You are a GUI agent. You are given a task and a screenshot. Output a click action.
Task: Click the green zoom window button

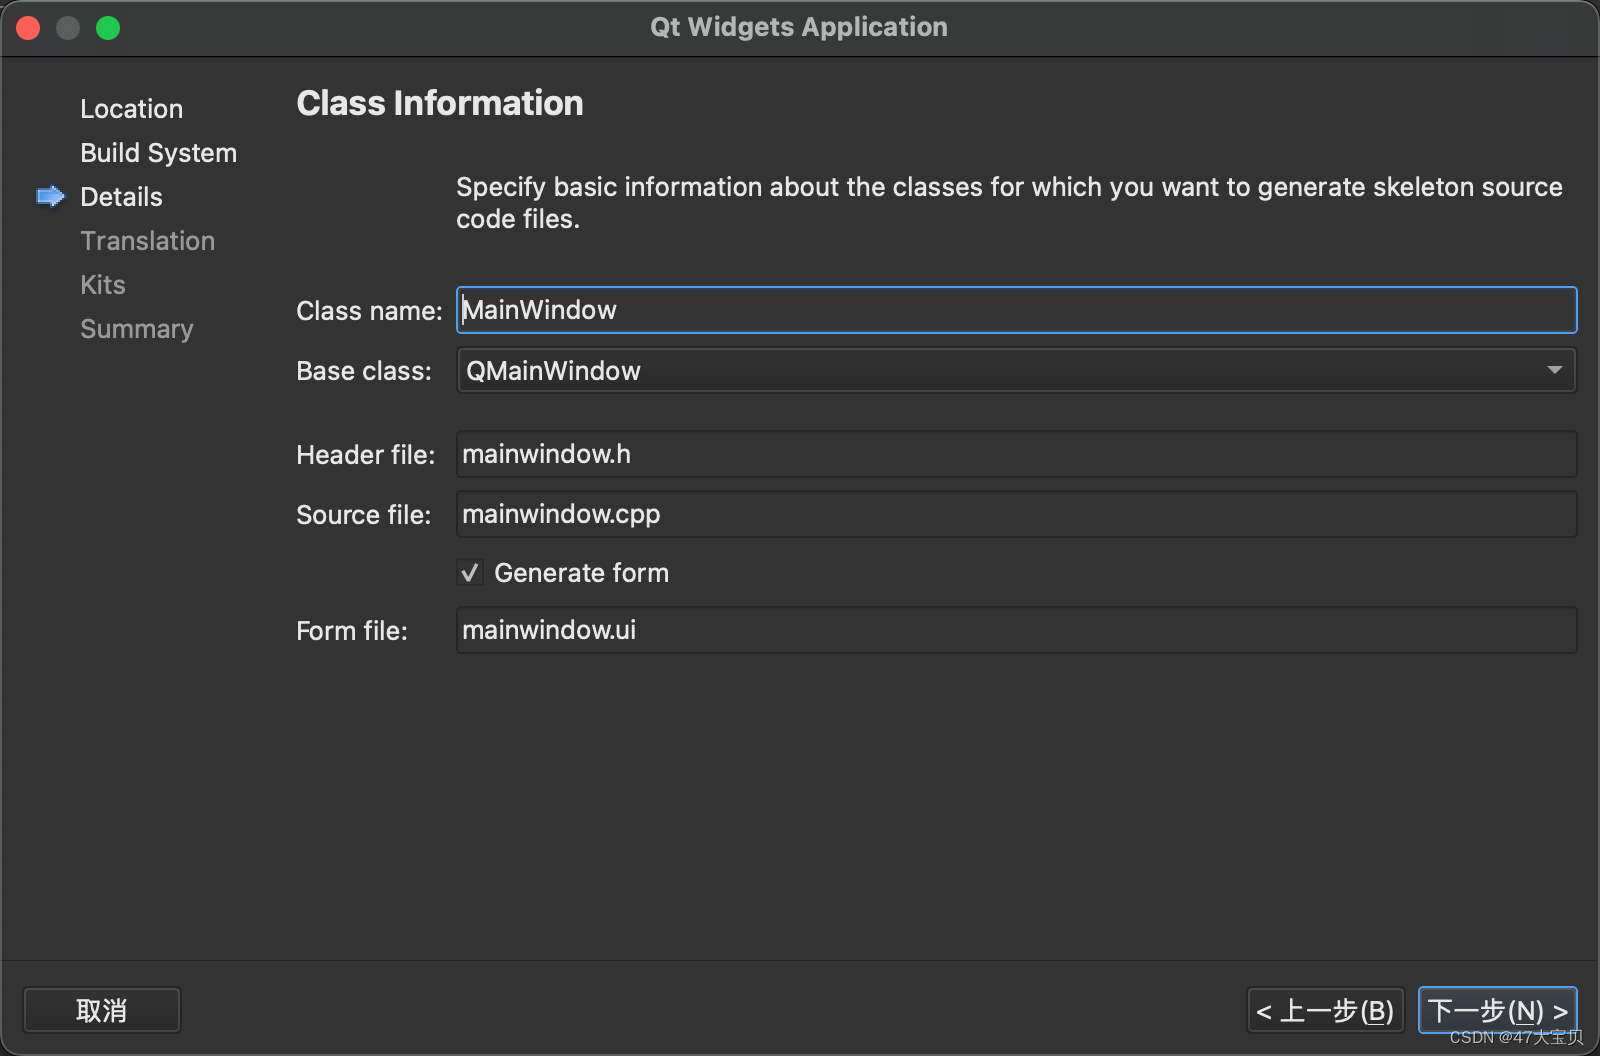pyautogui.click(x=108, y=28)
